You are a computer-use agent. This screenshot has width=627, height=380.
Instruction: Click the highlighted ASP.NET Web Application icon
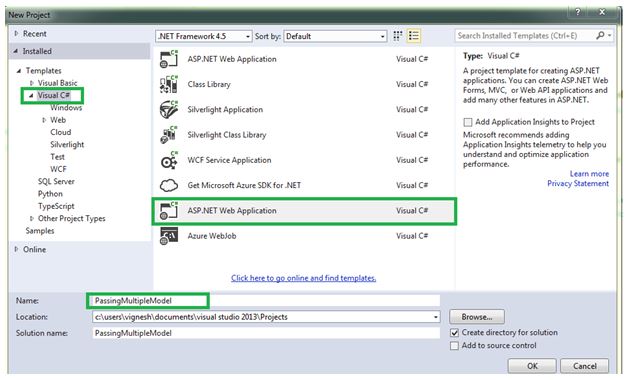(x=169, y=211)
